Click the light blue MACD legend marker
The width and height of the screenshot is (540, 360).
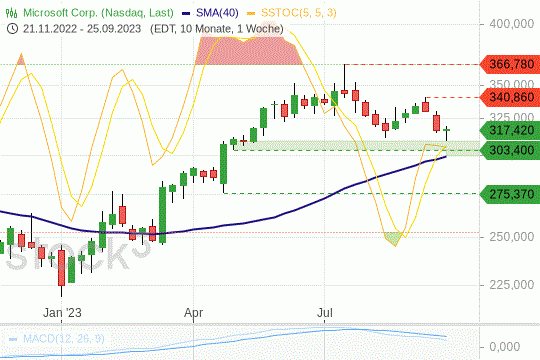click(x=13, y=339)
